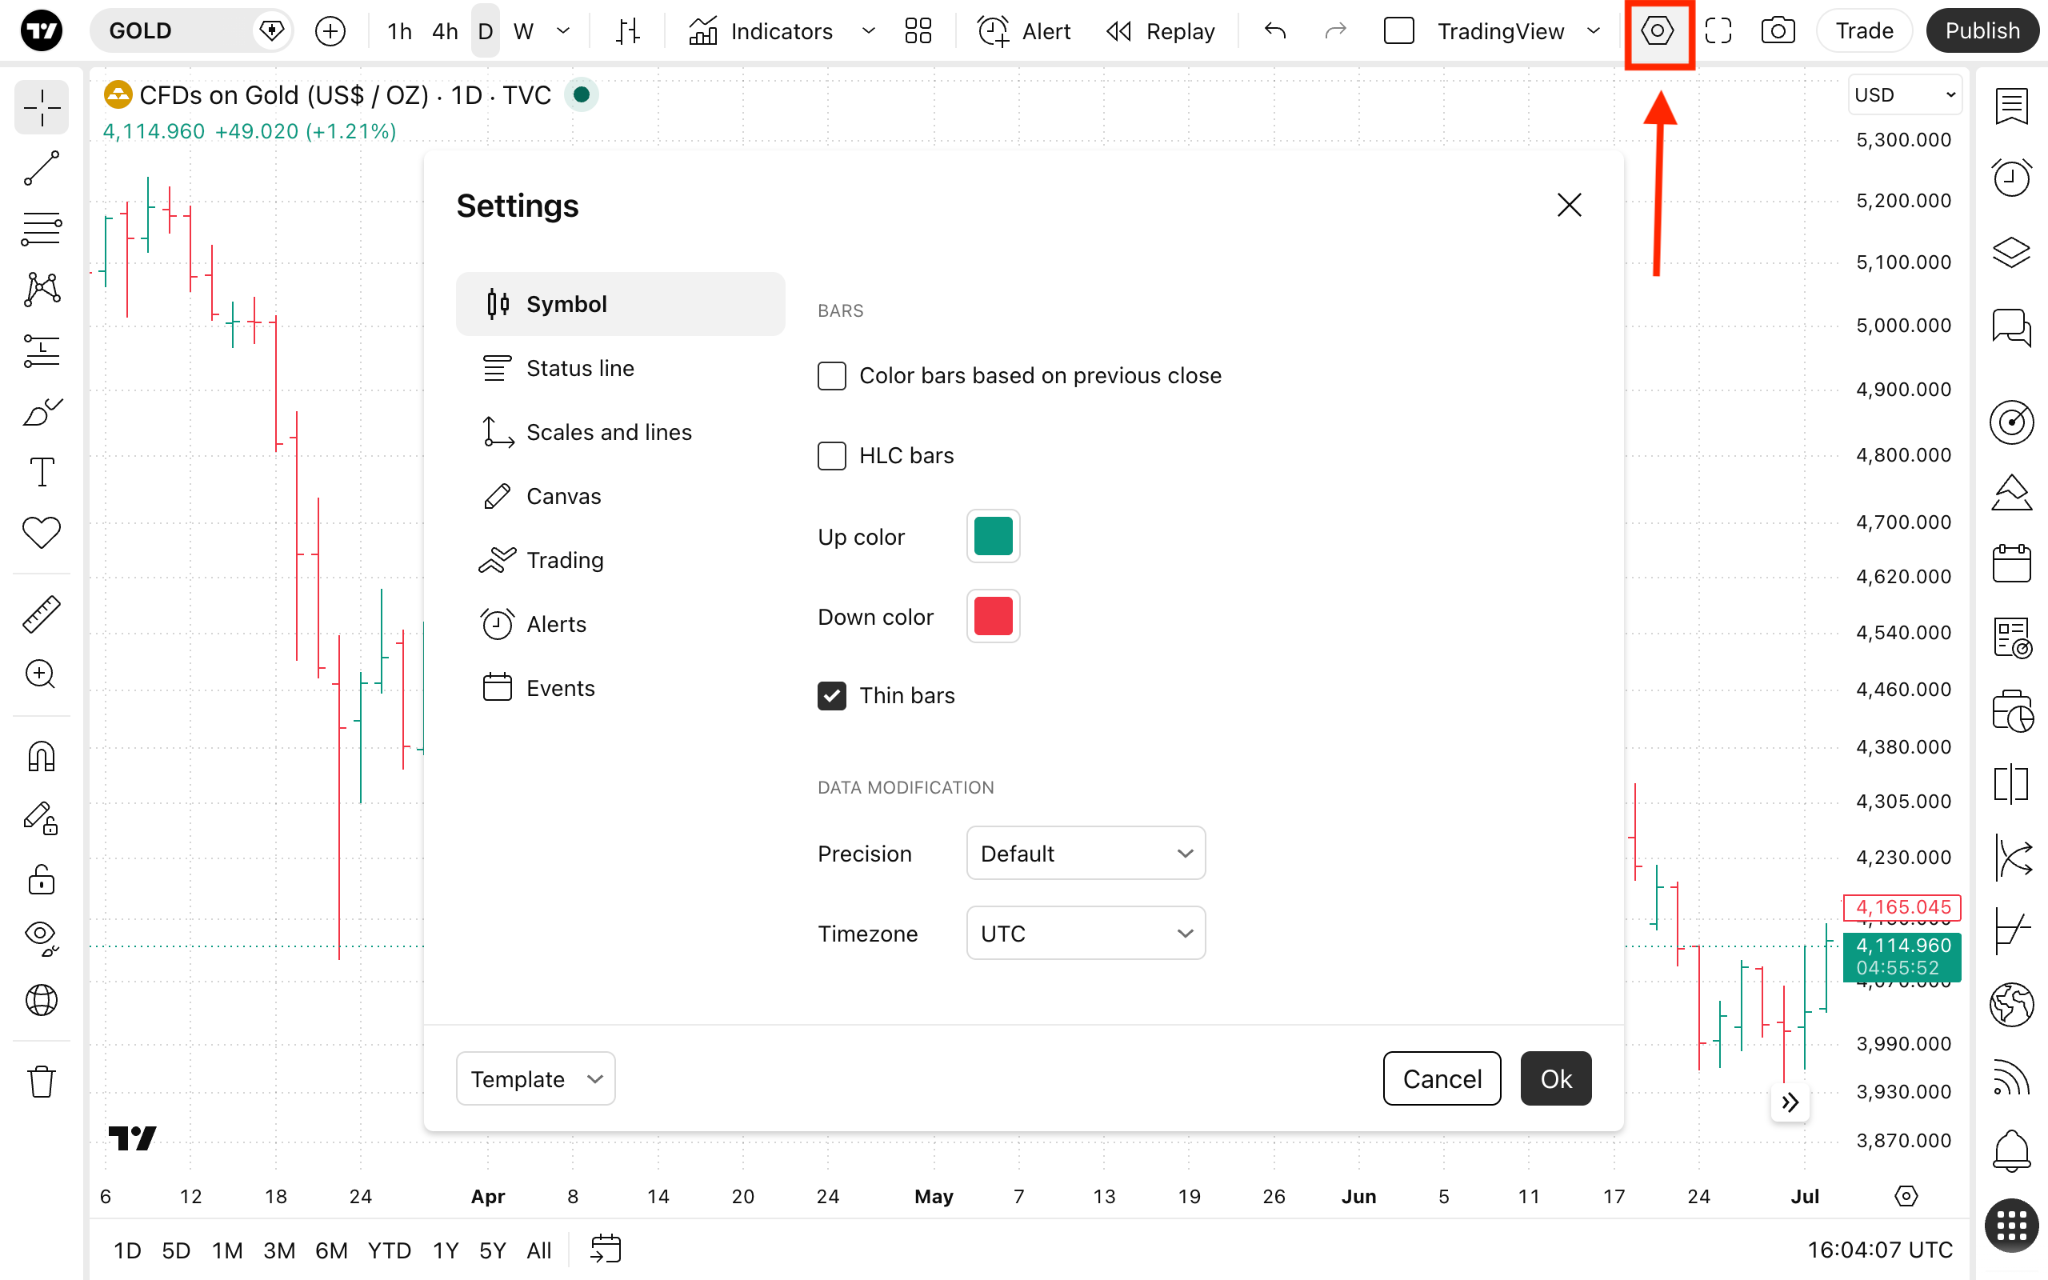Open the Down color swatch
Viewport: 2048px width, 1280px height.
[x=993, y=616]
